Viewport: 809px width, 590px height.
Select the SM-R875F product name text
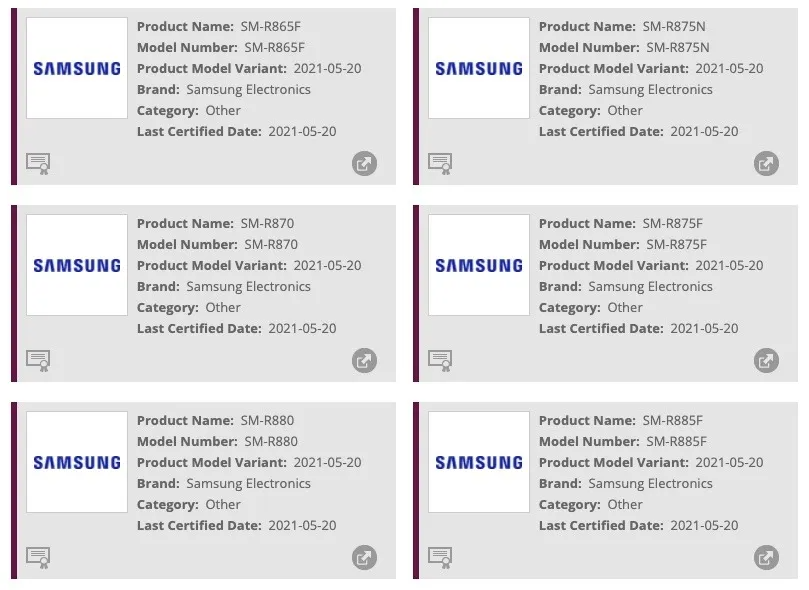(x=674, y=223)
